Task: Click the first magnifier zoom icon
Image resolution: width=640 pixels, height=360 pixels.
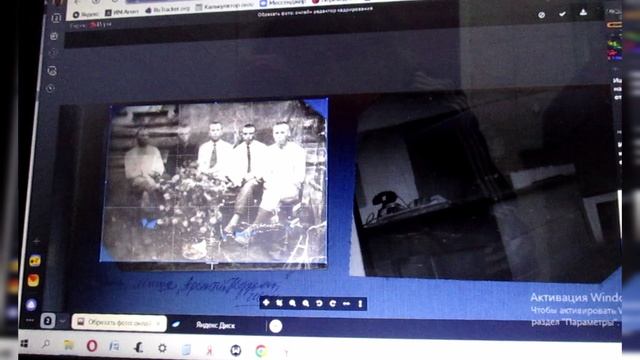Action: click(x=292, y=303)
